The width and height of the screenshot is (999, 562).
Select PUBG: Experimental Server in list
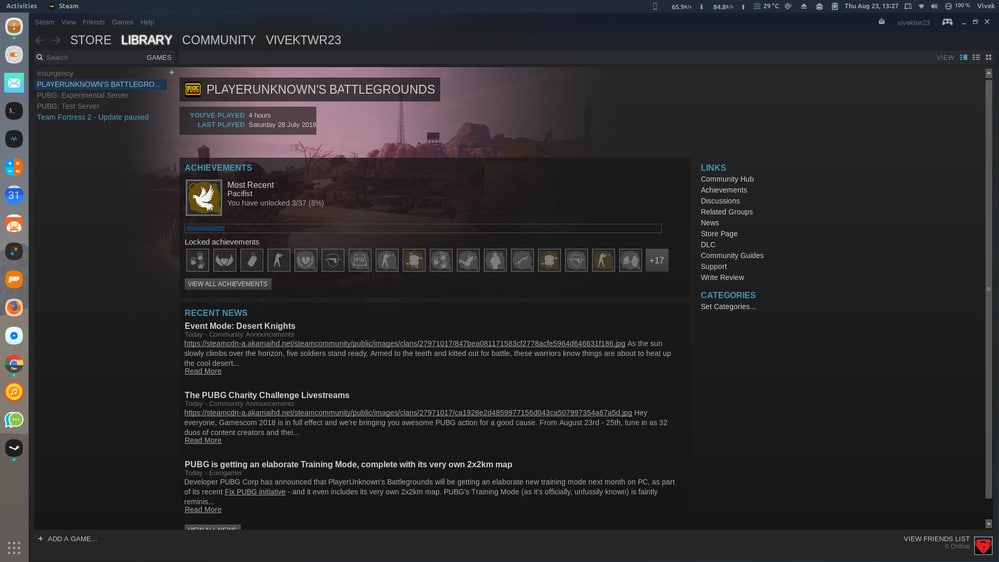point(82,96)
